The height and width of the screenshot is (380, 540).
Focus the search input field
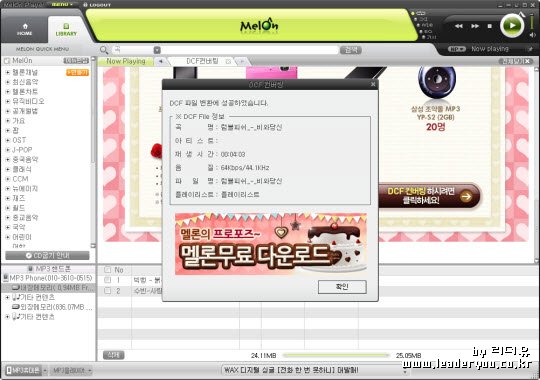250,50
